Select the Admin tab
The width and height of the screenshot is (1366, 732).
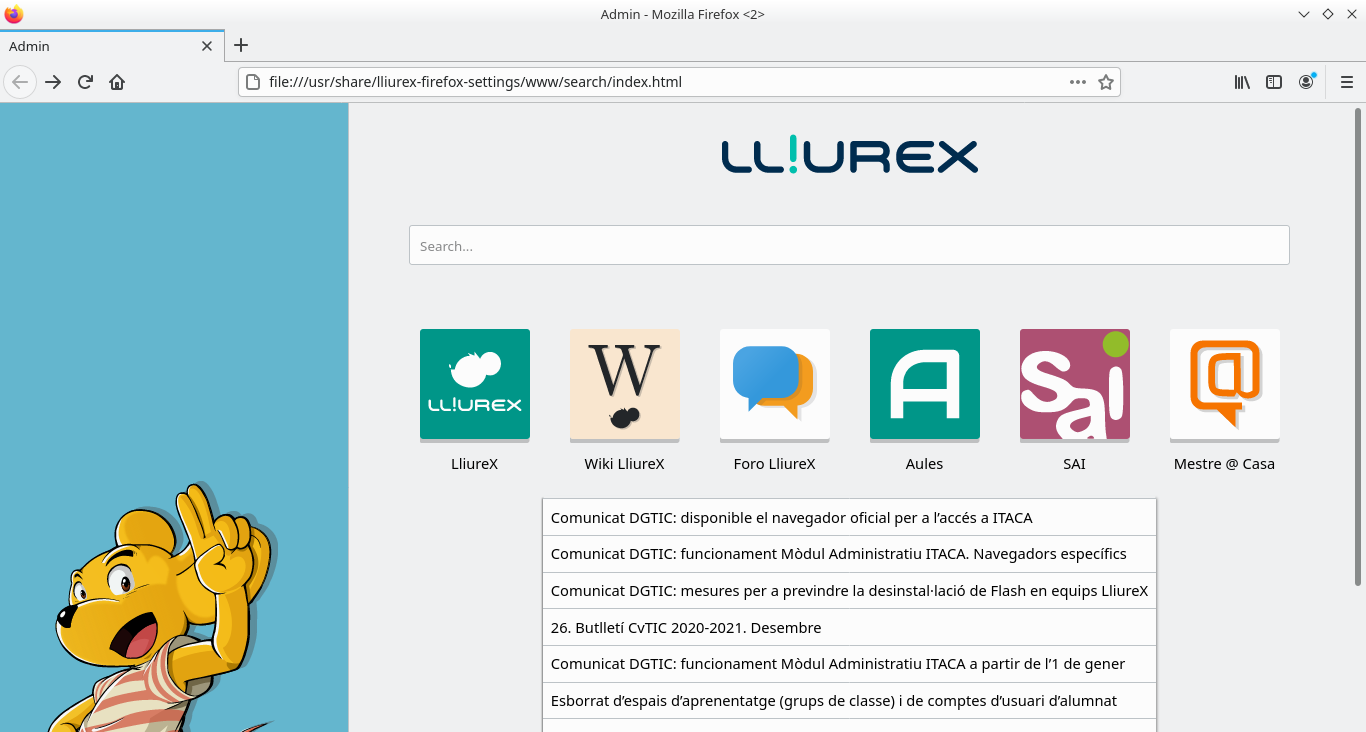click(112, 46)
